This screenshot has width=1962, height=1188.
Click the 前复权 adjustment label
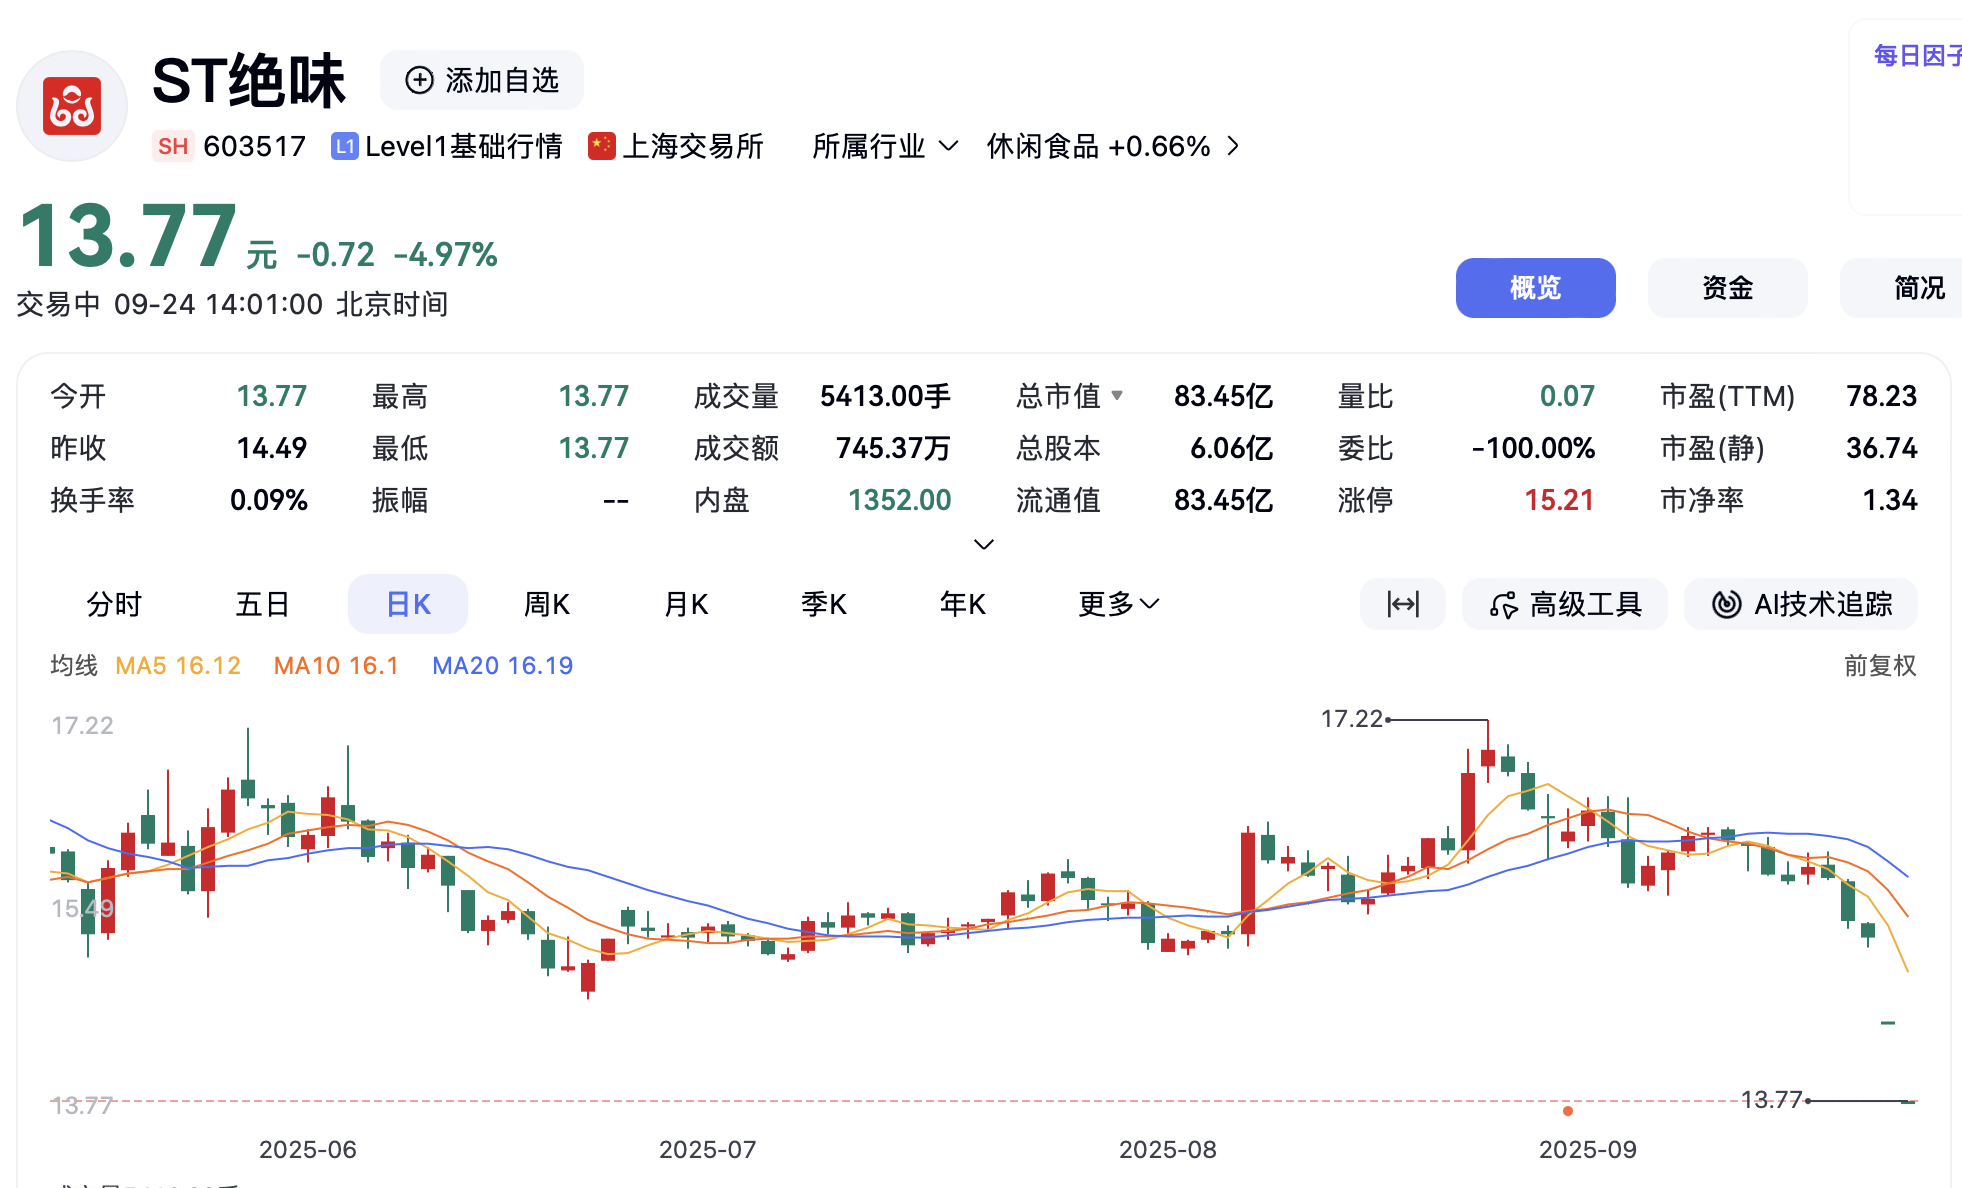[1879, 666]
